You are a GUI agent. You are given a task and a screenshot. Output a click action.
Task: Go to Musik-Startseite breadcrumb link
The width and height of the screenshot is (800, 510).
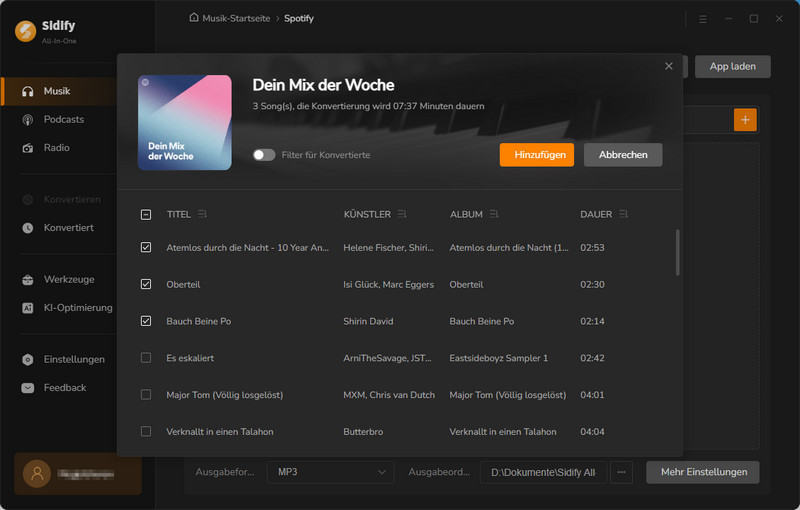click(236, 18)
